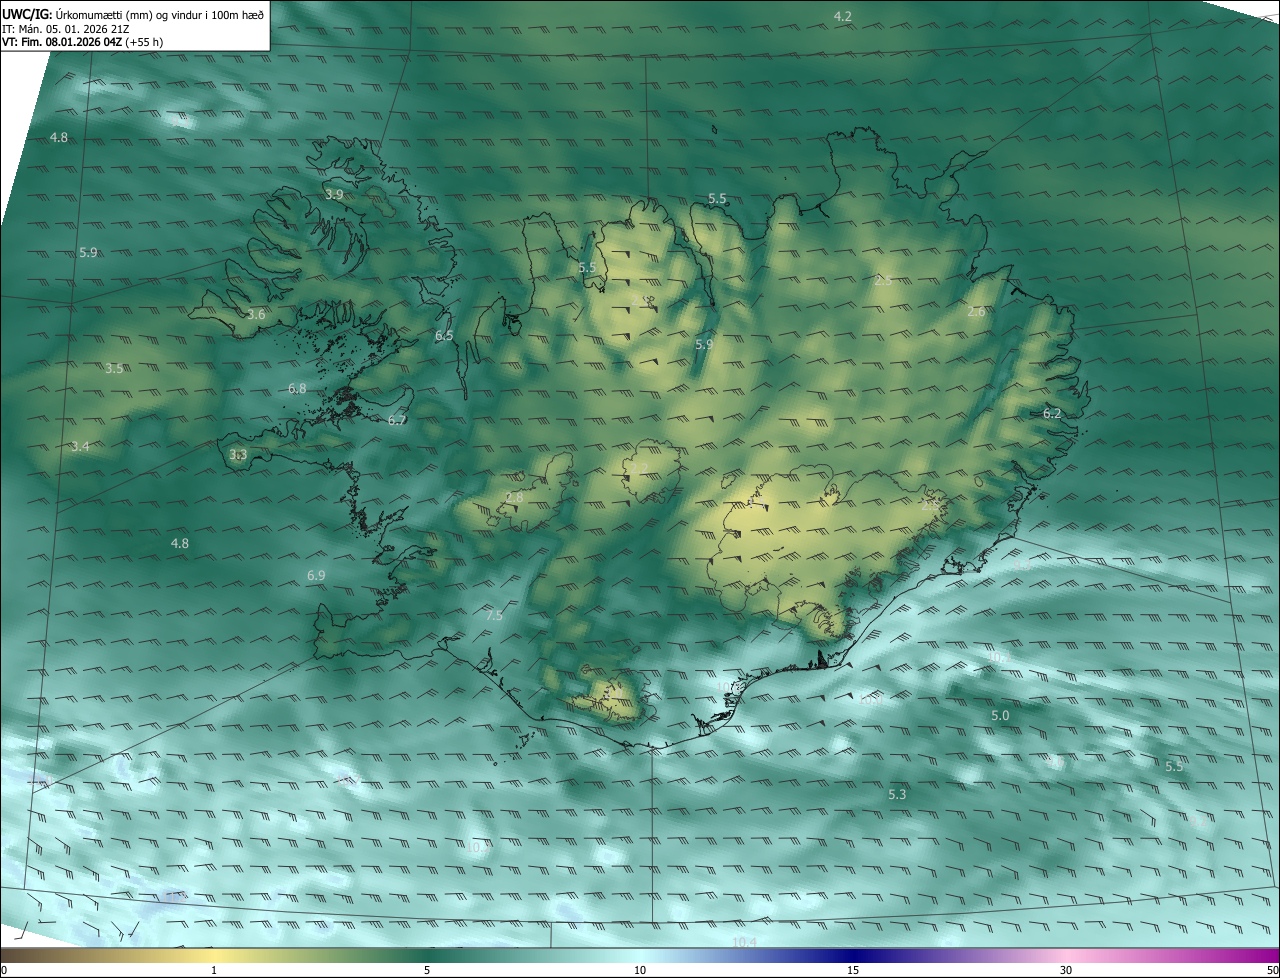This screenshot has height=978, width=1280.
Task: Click the 'UWC/IG: Úrkomumætti (mm)' title line
Action: [x=133, y=15]
